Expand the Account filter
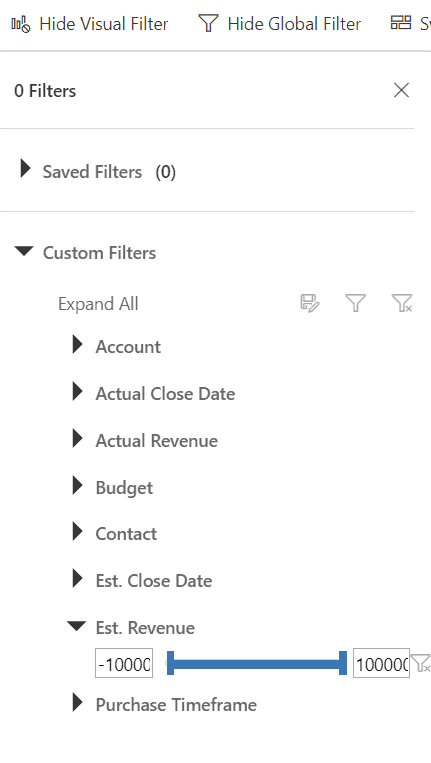Image resolution: width=431 pixels, height=763 pixels. (x=77, y=344)
